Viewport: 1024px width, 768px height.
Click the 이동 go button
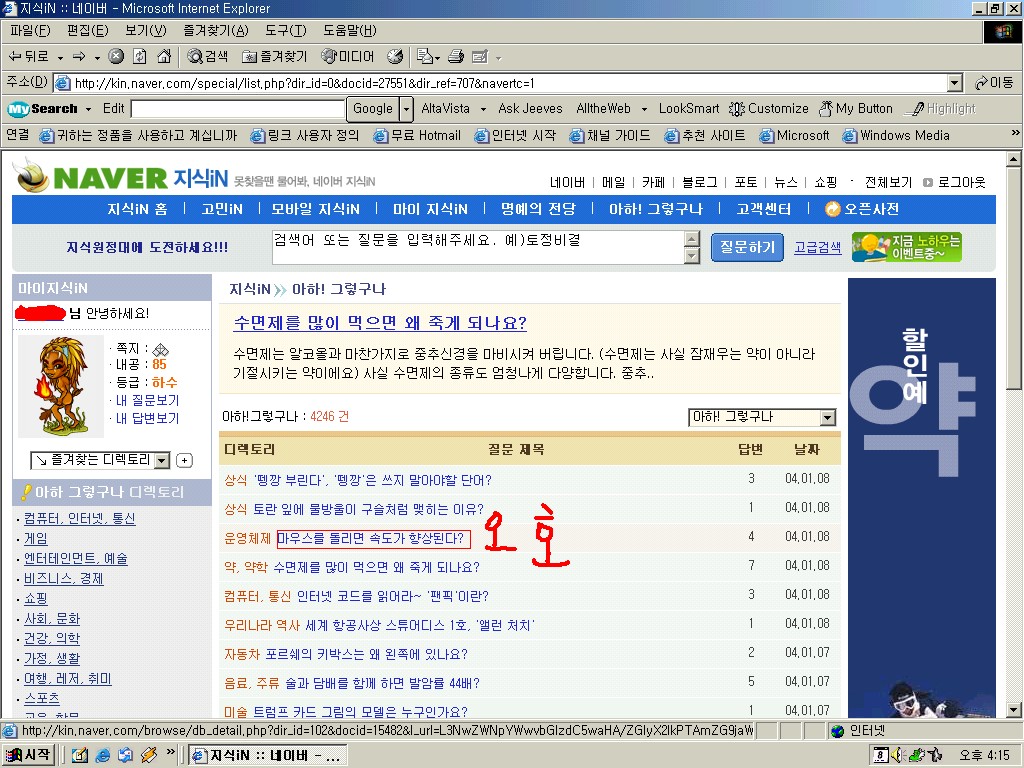[994, 83]
